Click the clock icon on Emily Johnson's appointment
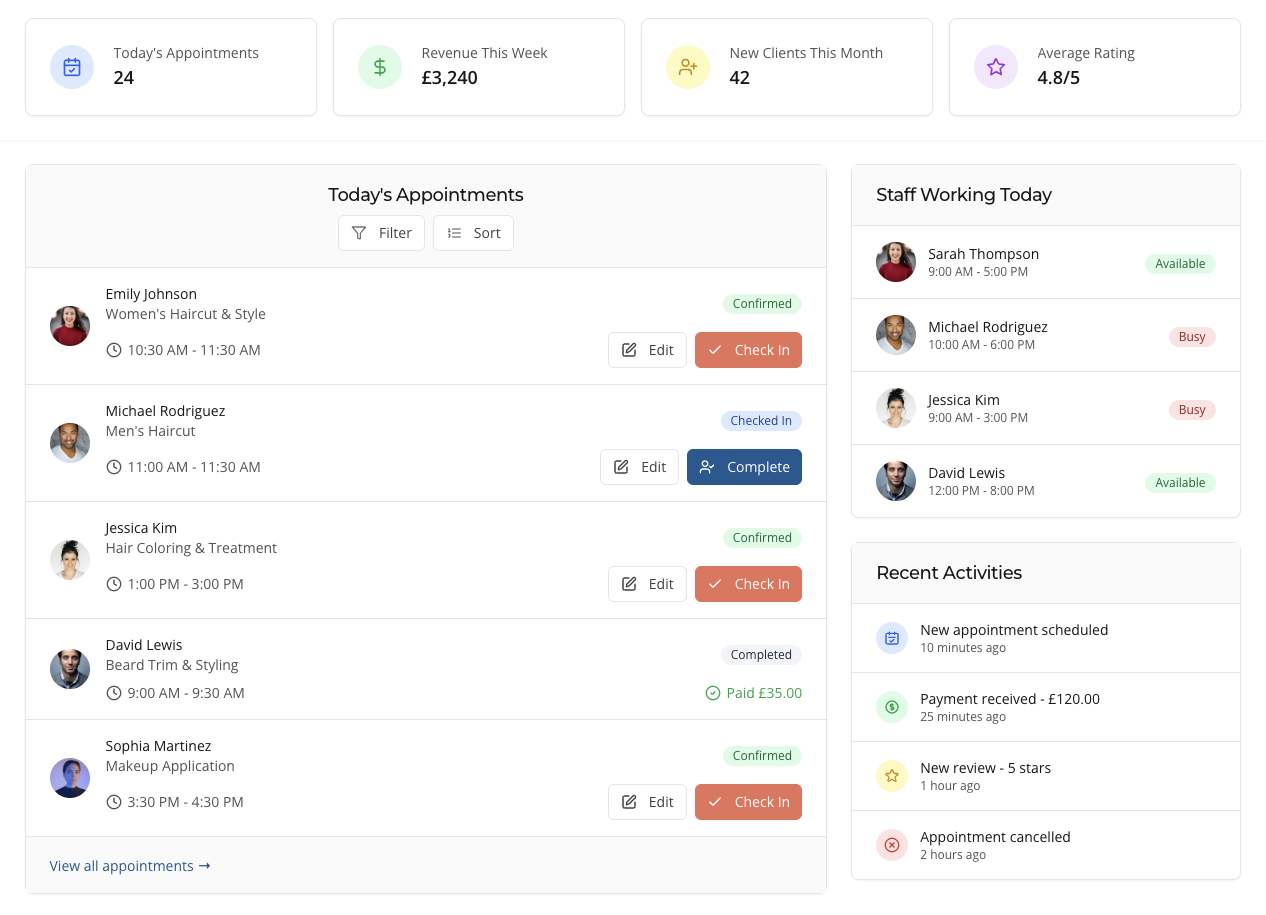This screenshot has height=915, width=1266. tap(113, 350)
